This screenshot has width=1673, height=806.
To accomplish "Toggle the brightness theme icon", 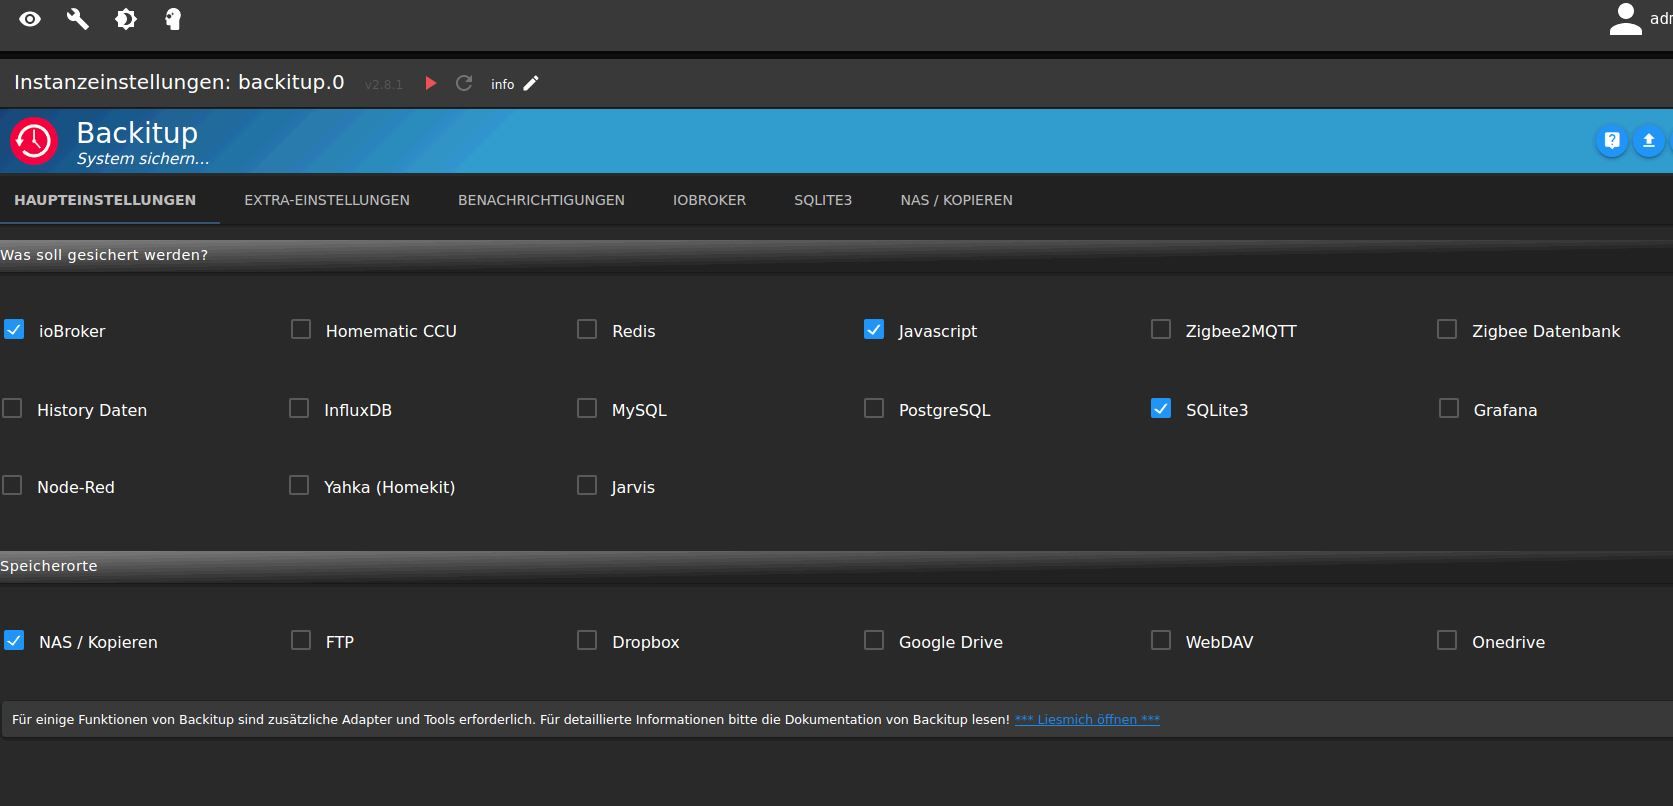I will tap(126, 19).
